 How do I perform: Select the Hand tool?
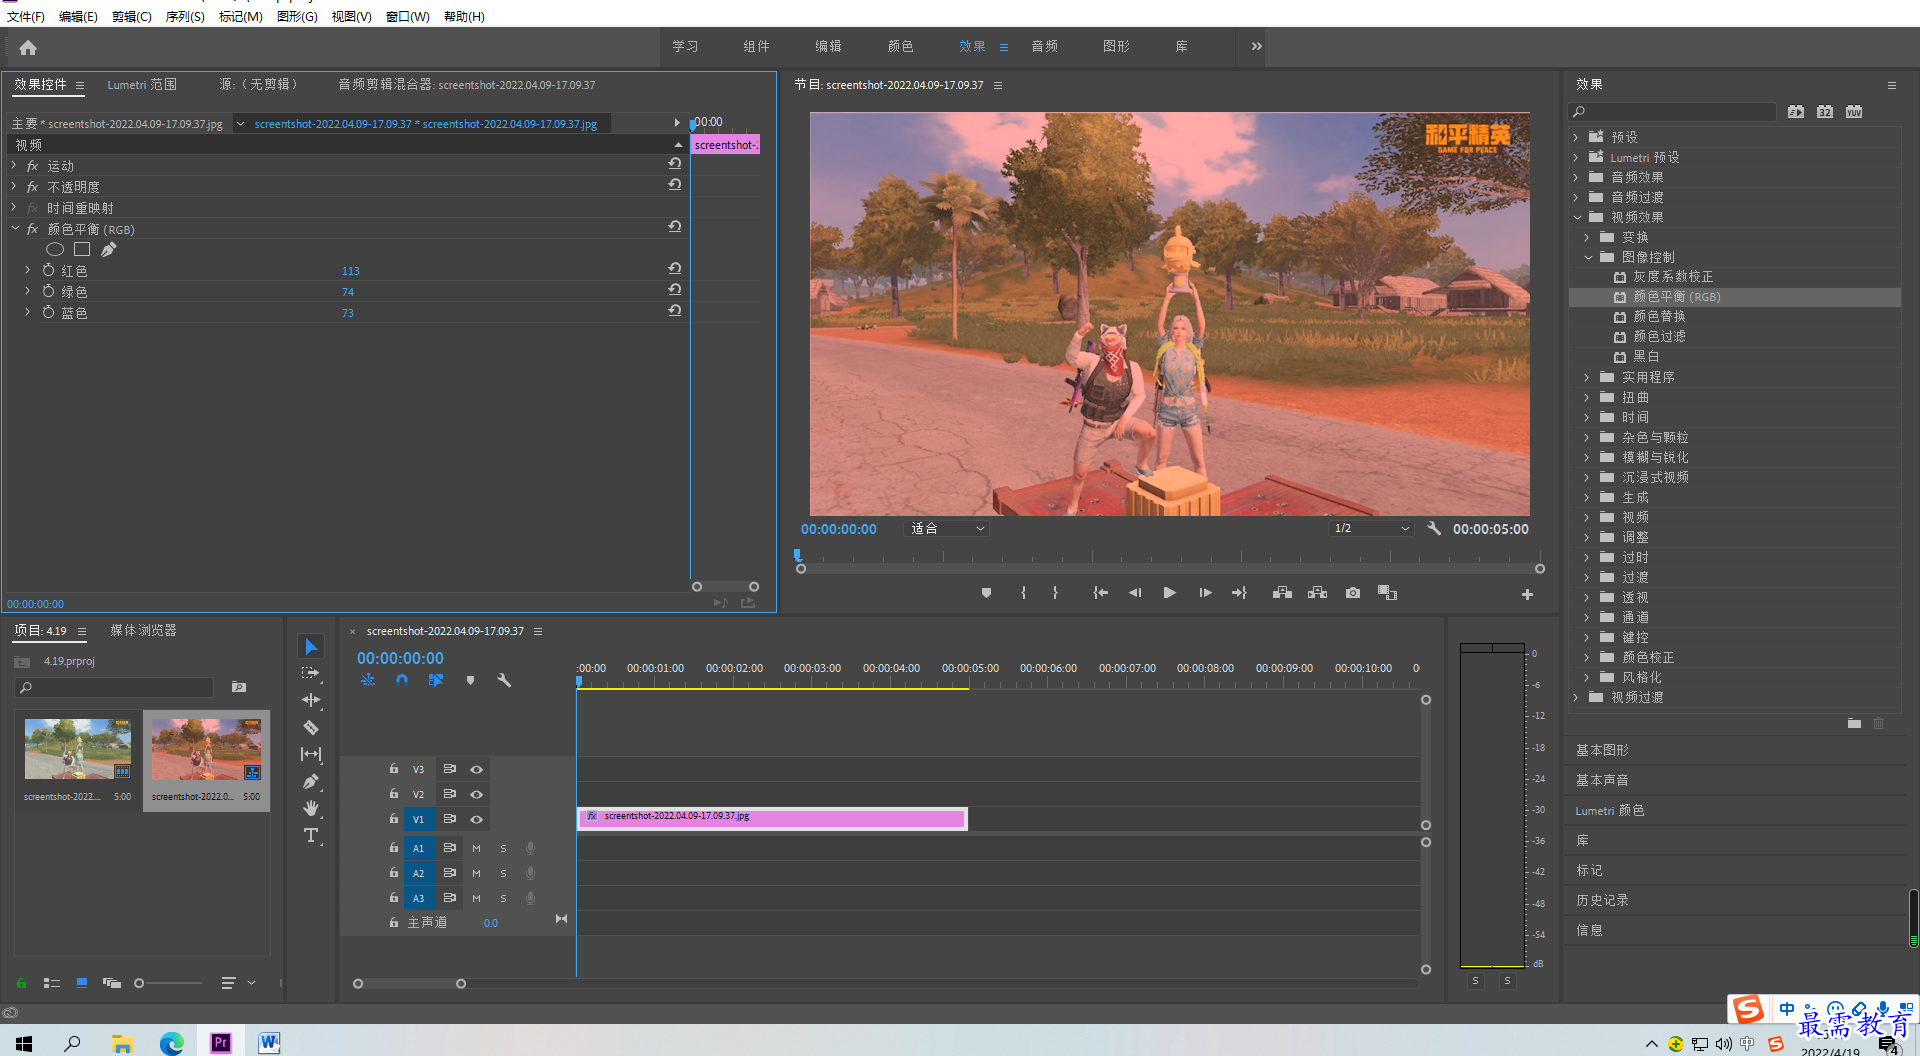click(311, 808)
